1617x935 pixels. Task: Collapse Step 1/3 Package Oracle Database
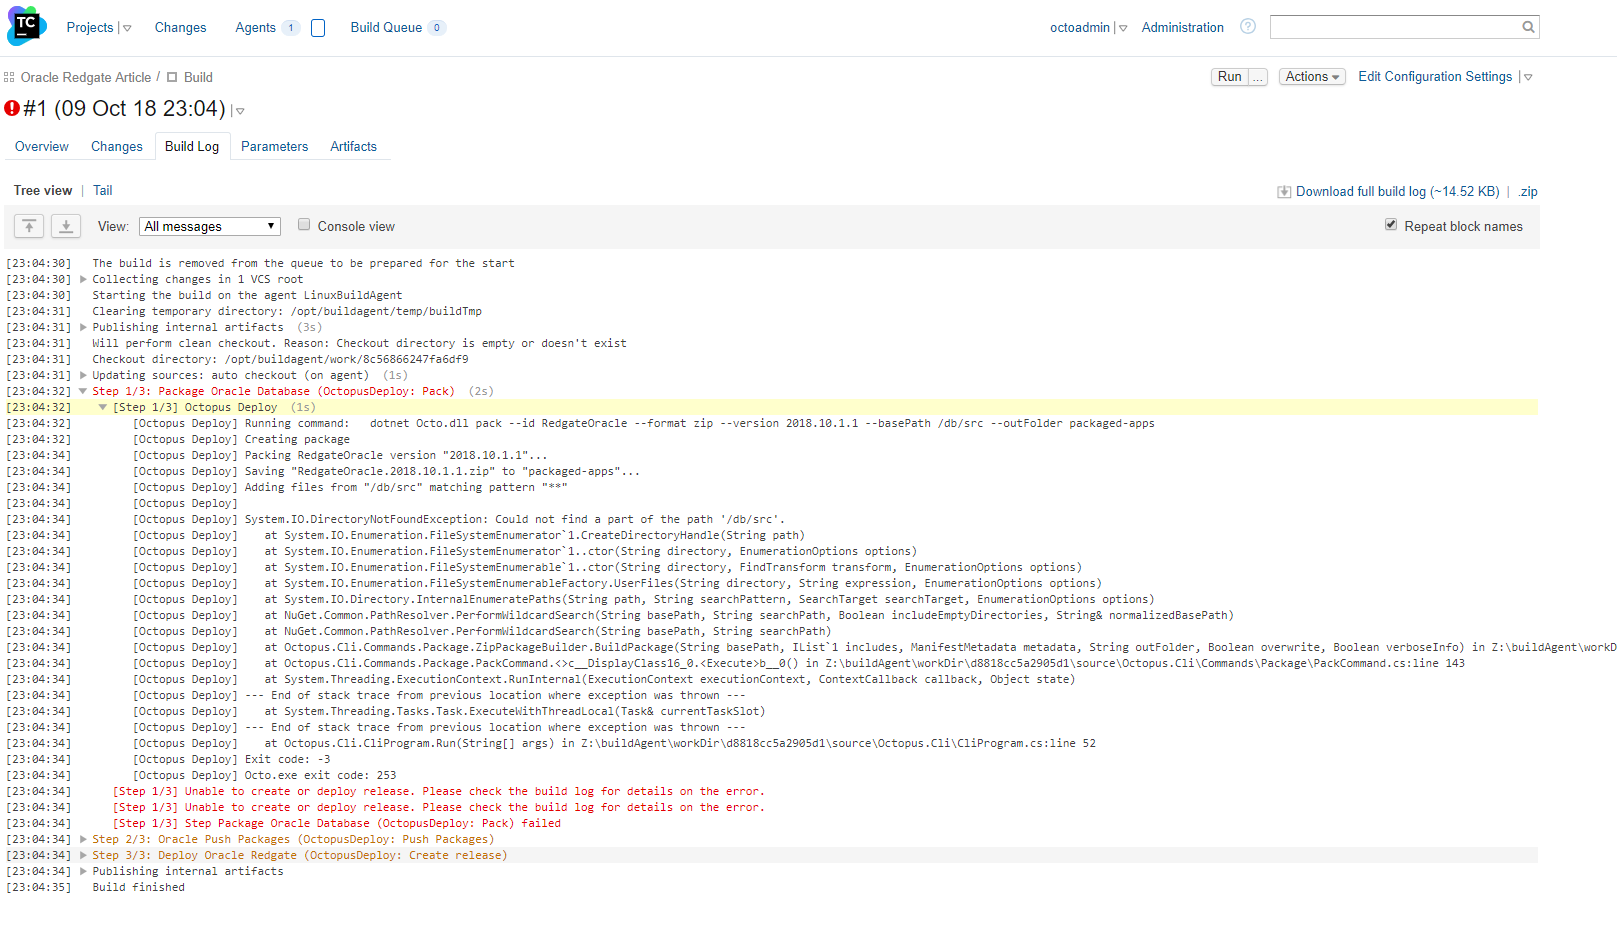tap(83, 392)
